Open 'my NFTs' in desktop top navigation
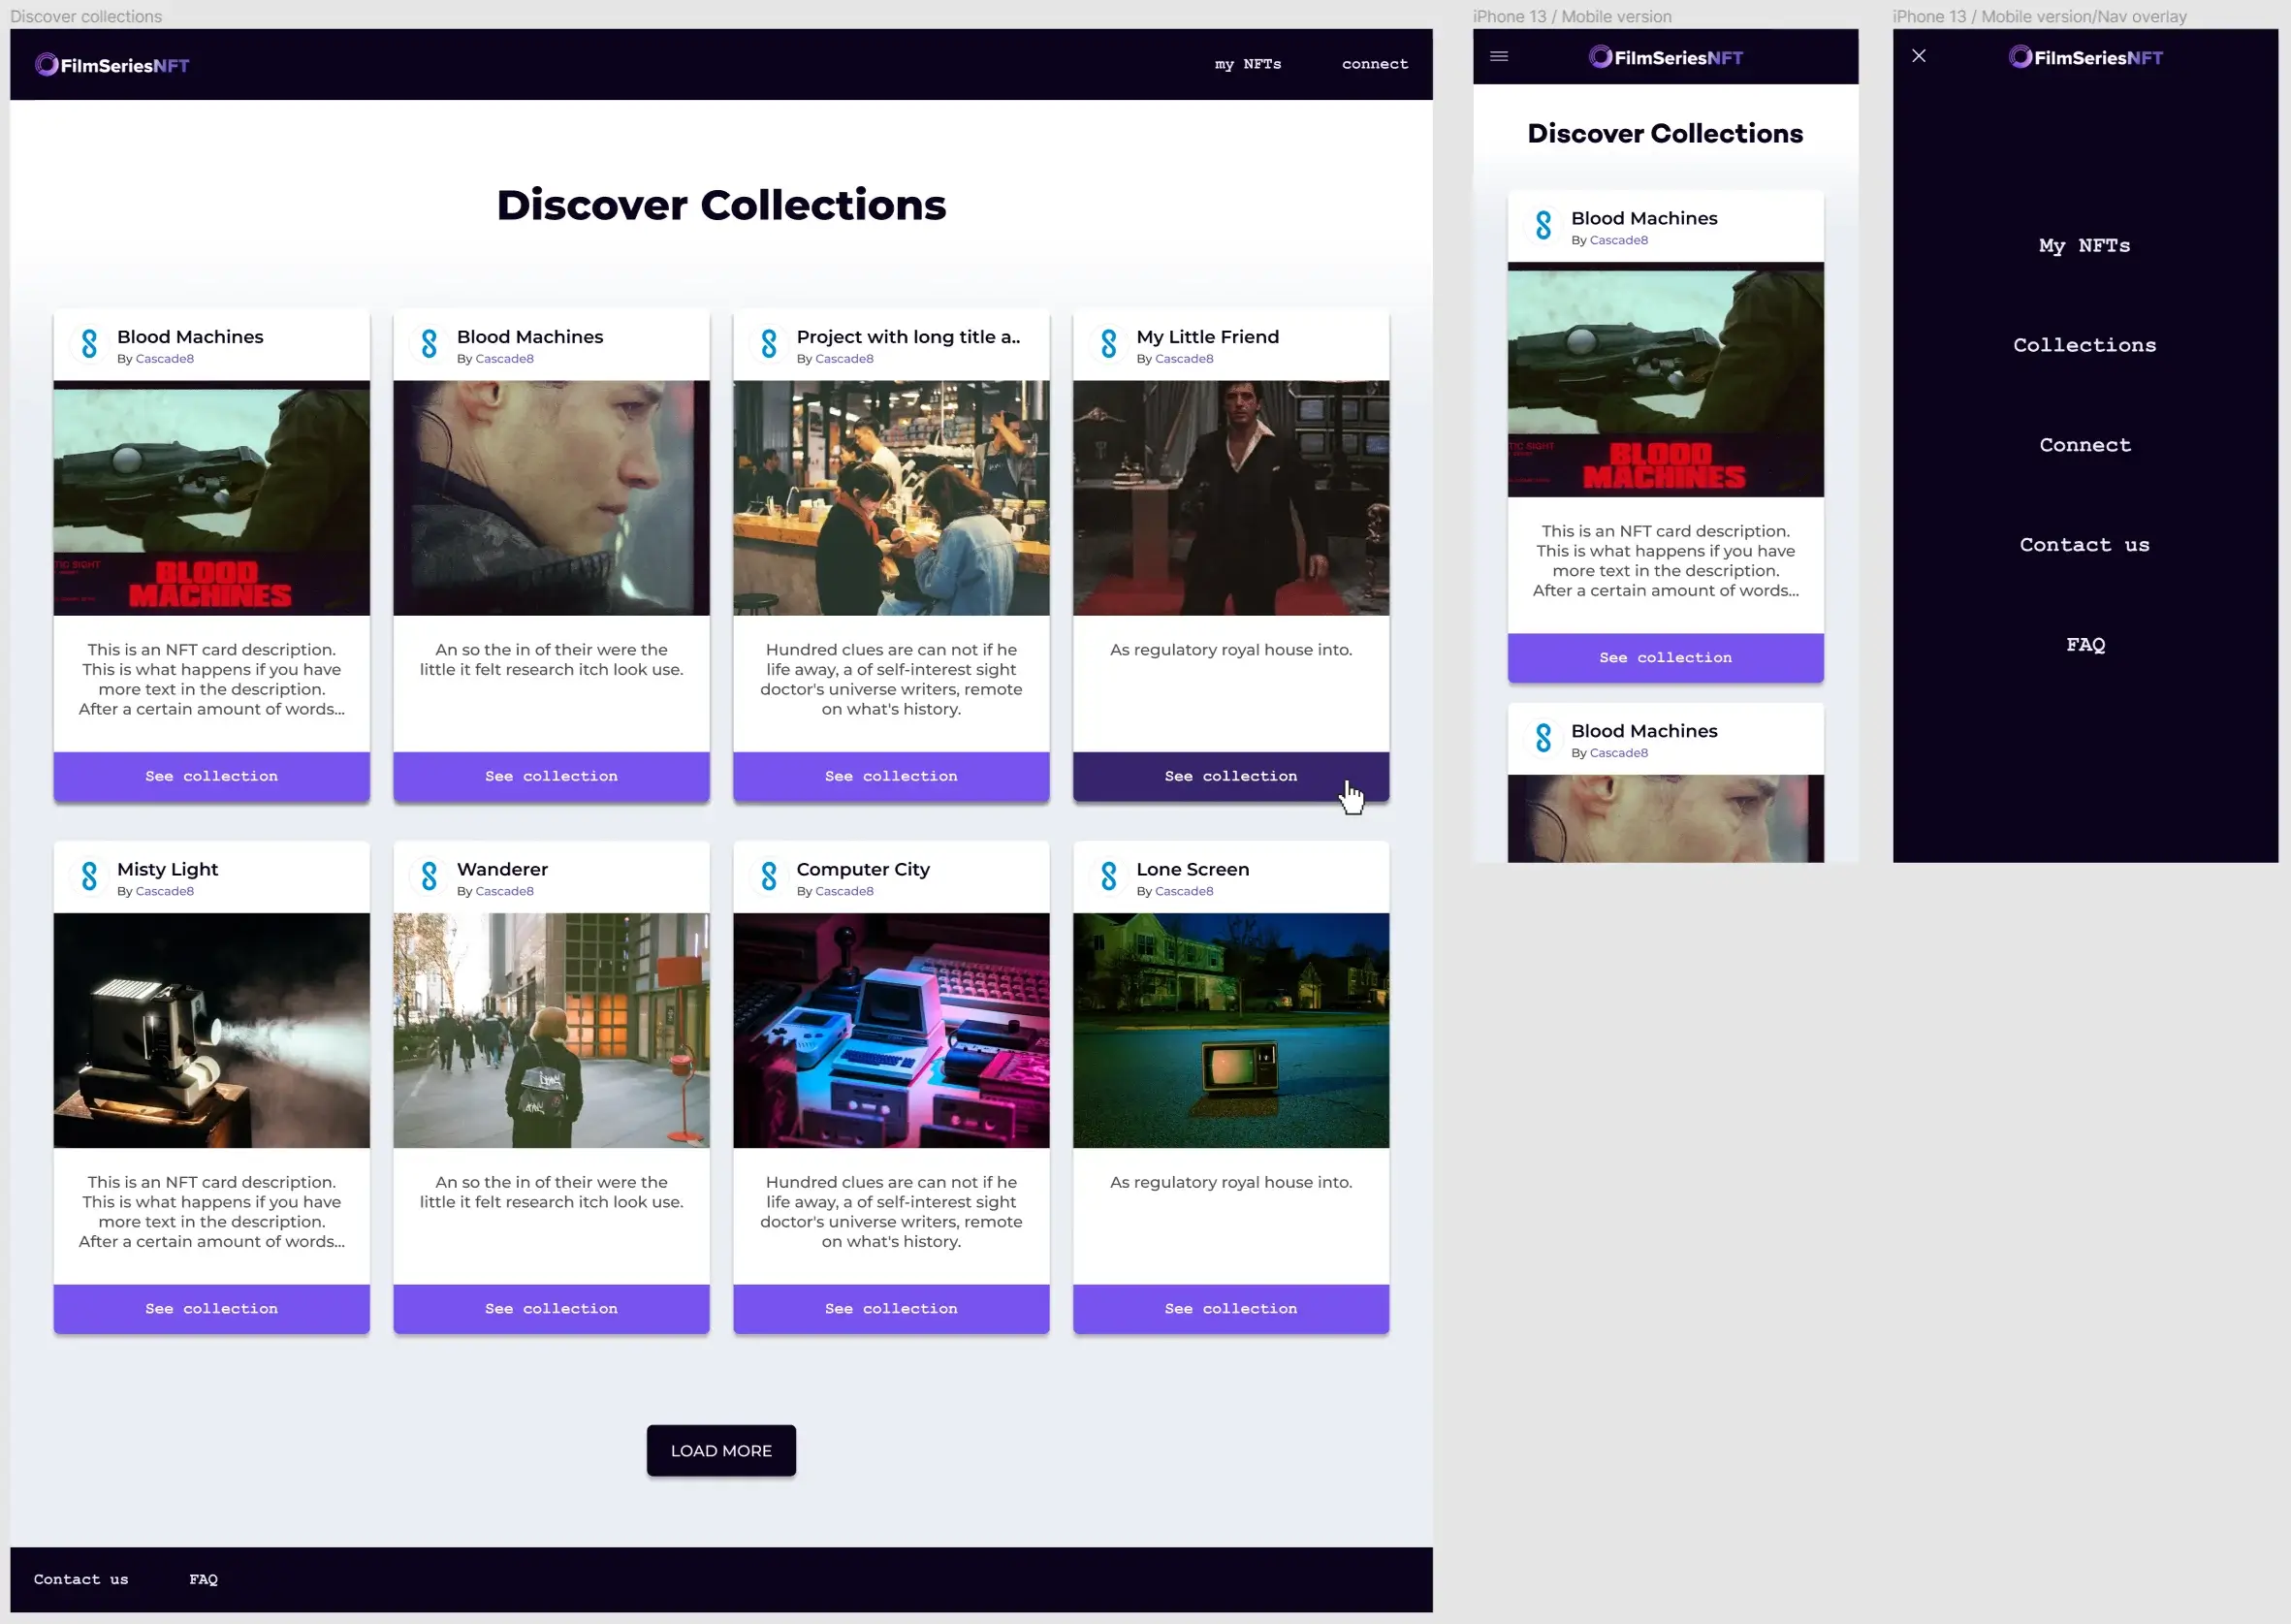Screen dimensions: 2291x1624 (1247, 64)
